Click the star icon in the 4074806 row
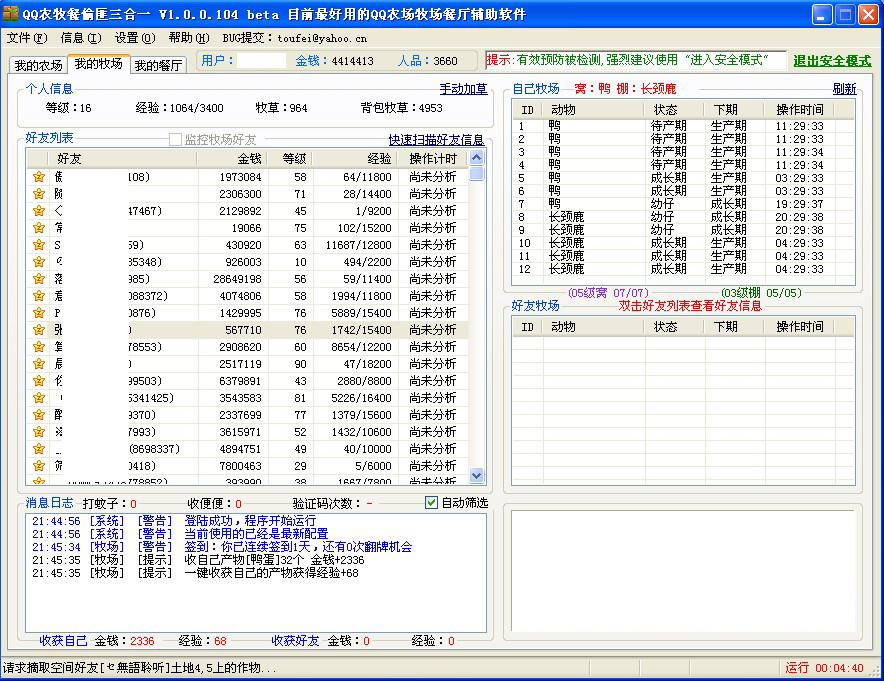Image resolution: width=884 pixels, height=681 pixels. coord(39,295)
